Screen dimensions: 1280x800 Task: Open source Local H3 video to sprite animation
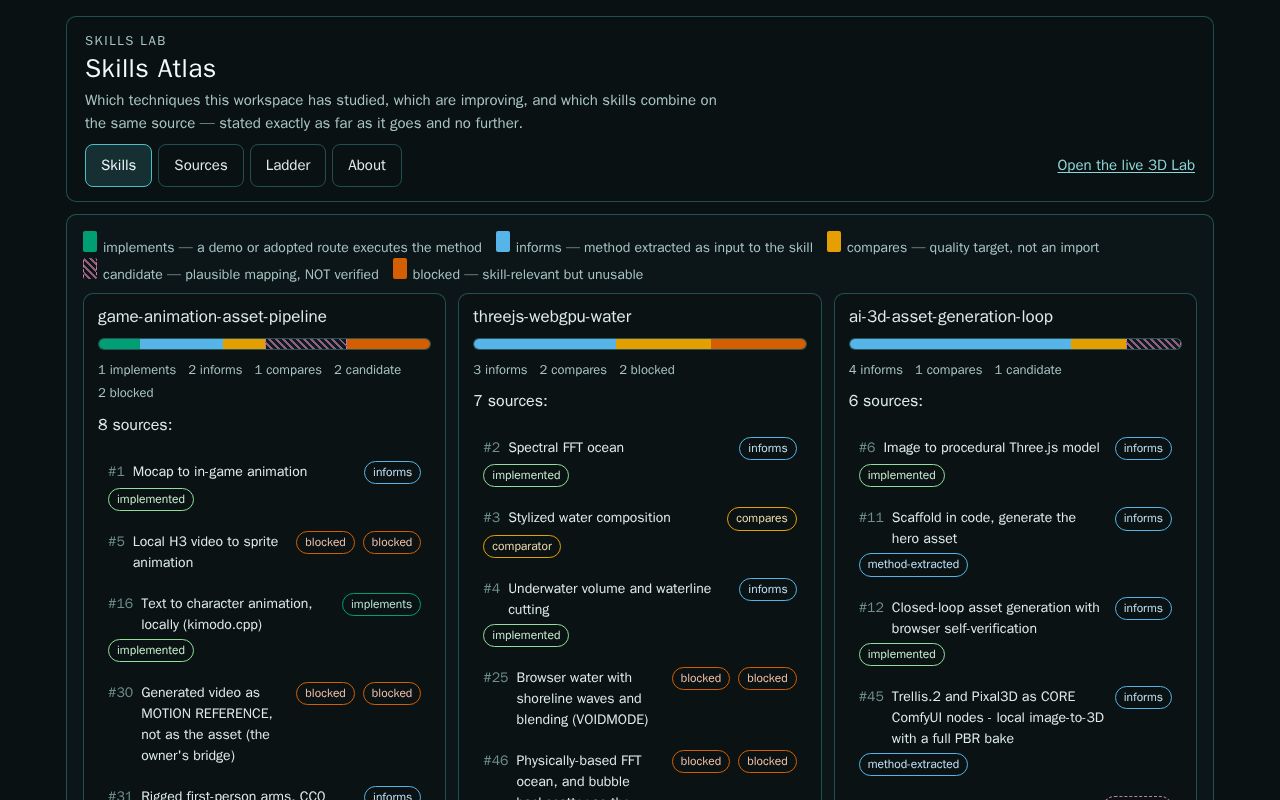[206, 552]
